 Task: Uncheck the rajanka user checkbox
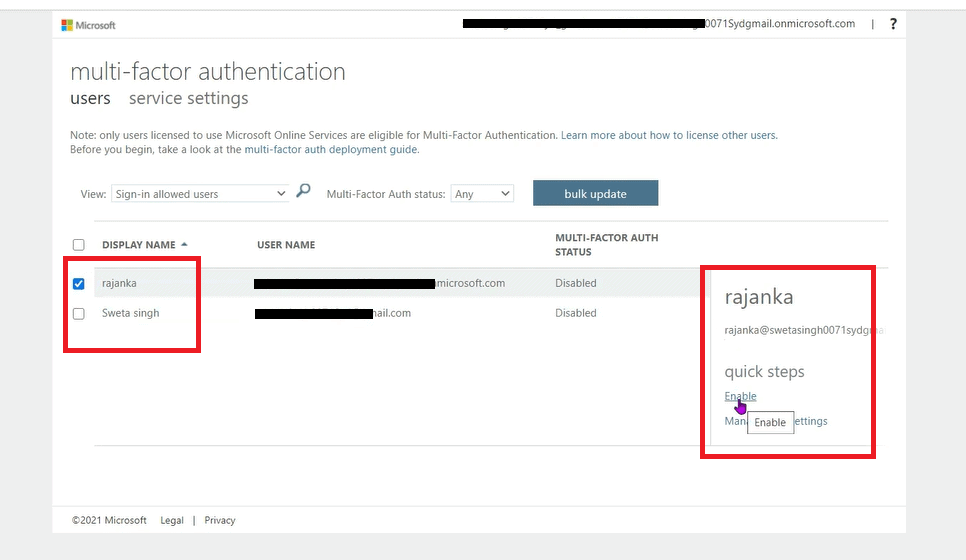[79, 284]
